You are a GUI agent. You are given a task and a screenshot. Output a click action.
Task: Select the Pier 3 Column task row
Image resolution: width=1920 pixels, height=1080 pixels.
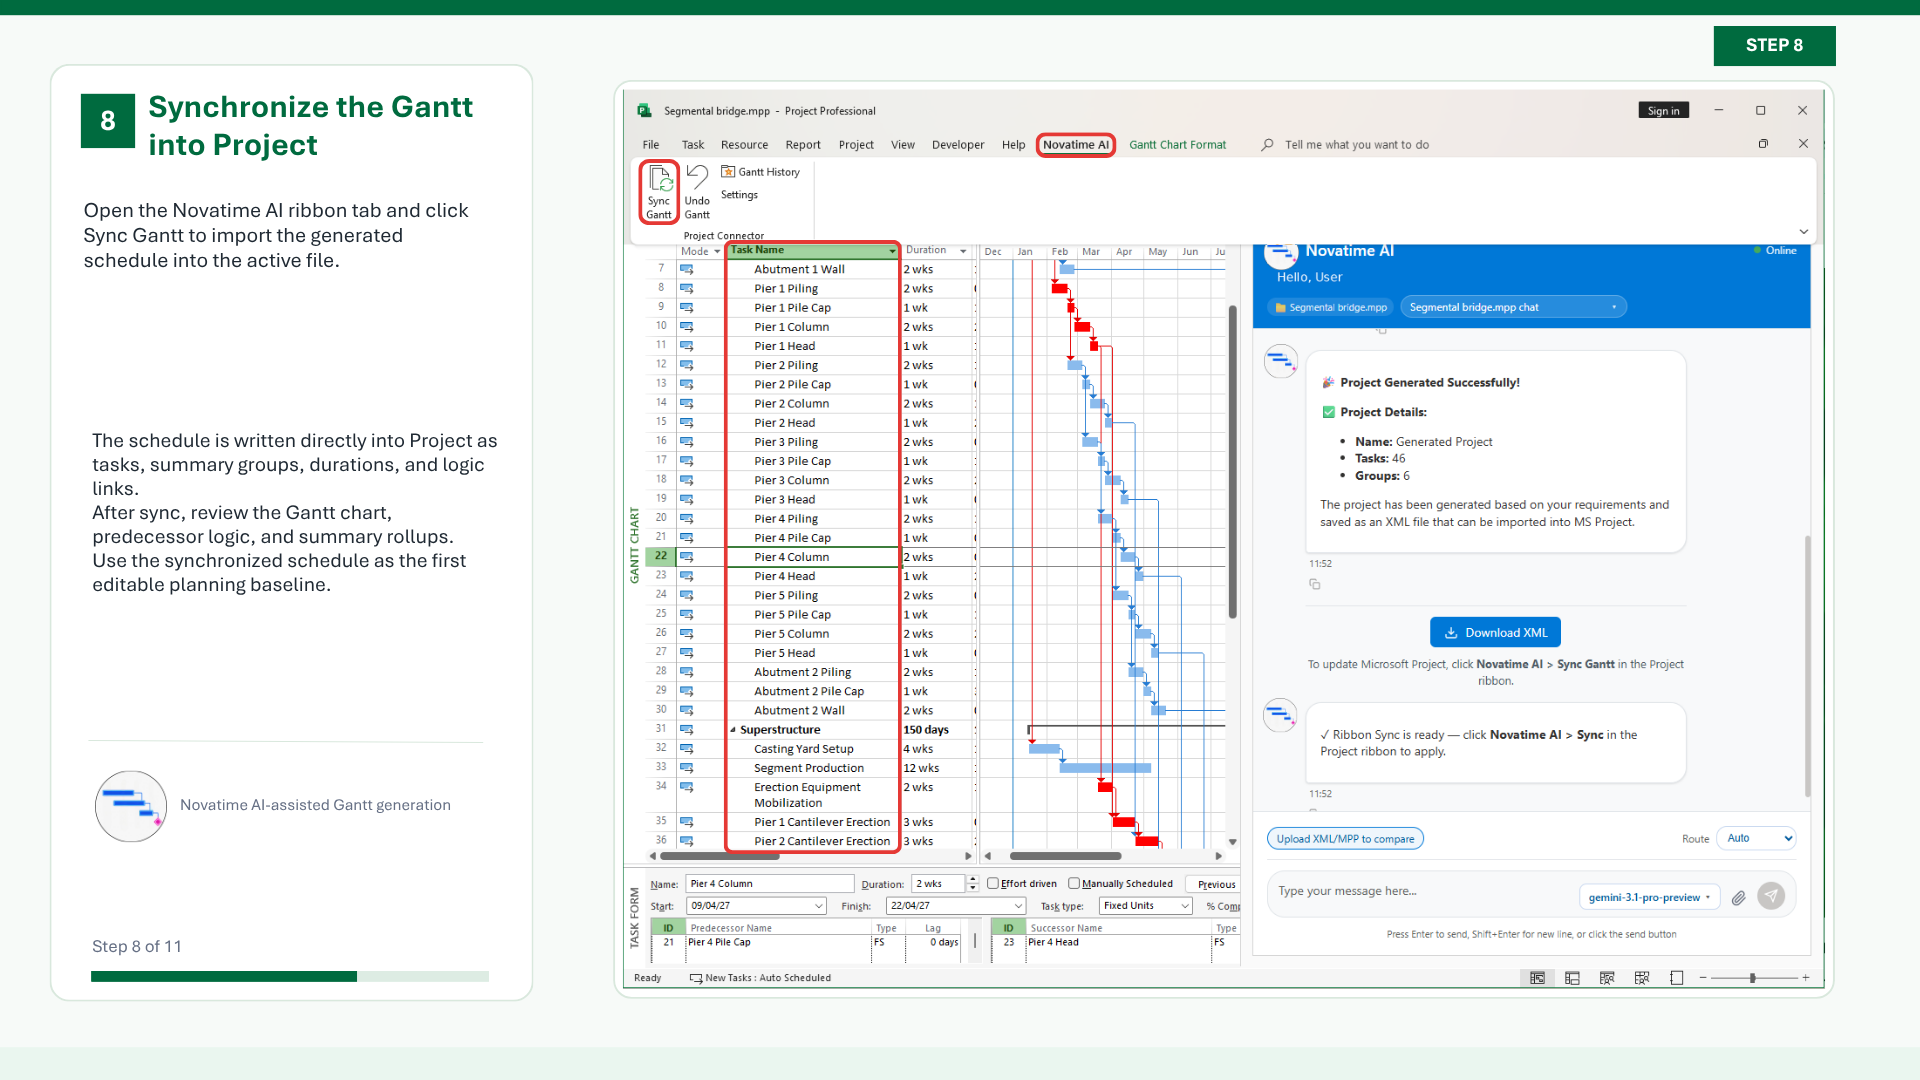(x=811, y=481)
